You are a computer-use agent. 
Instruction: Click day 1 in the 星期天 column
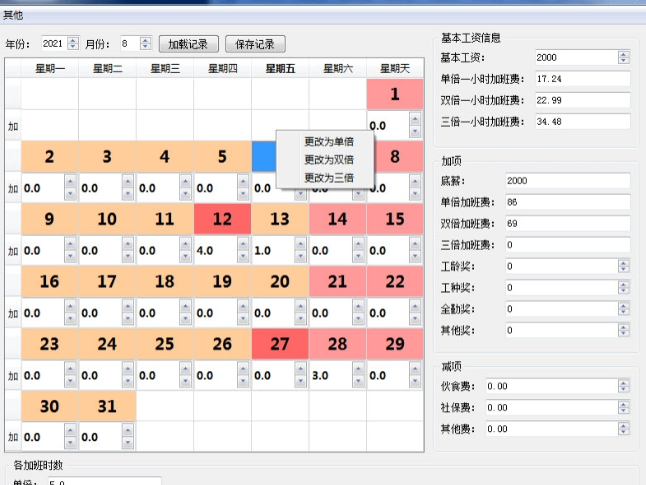coord(394,95)
